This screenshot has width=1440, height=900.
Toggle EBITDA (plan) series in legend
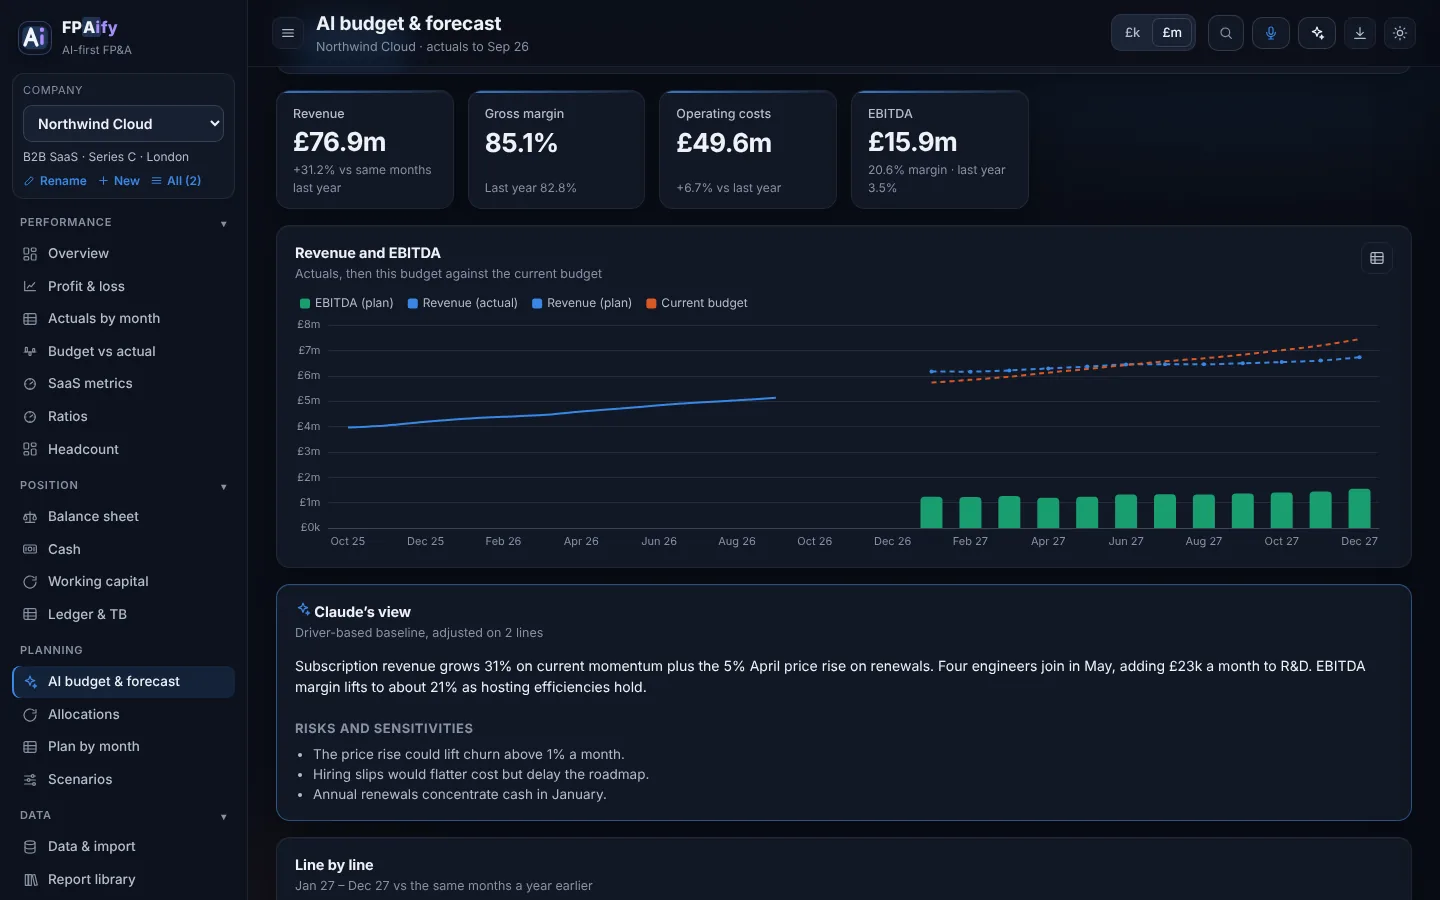(346, 303)
